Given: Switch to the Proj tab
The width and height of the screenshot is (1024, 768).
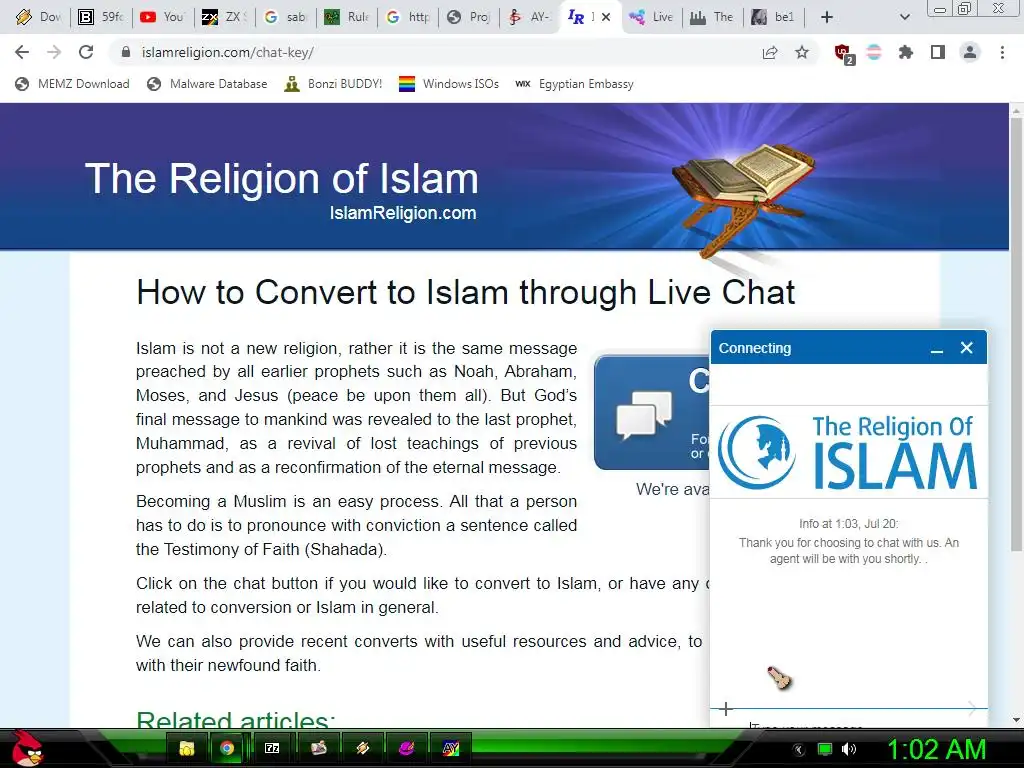Looking at the screenshot, I should point(469,17).
